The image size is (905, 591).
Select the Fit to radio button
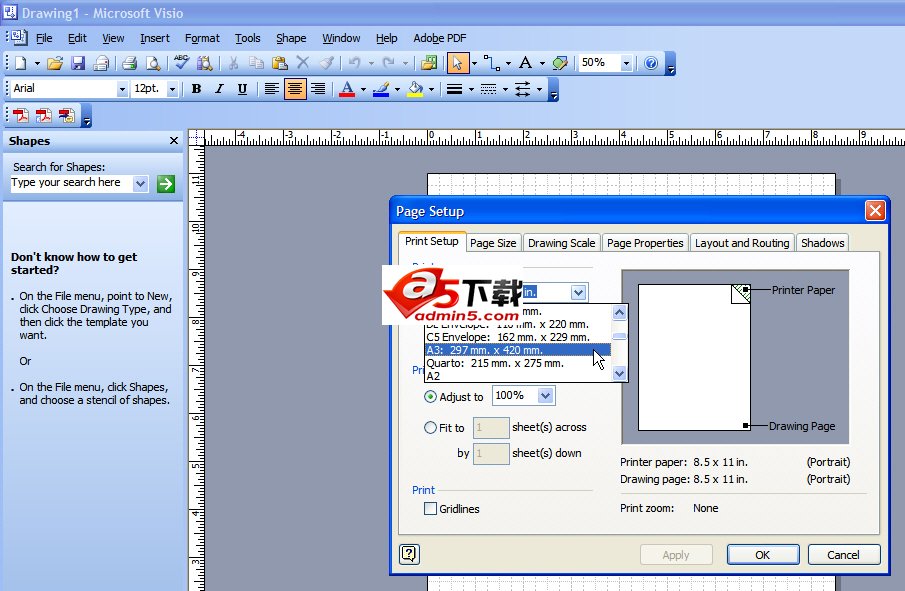coord(431,428)
